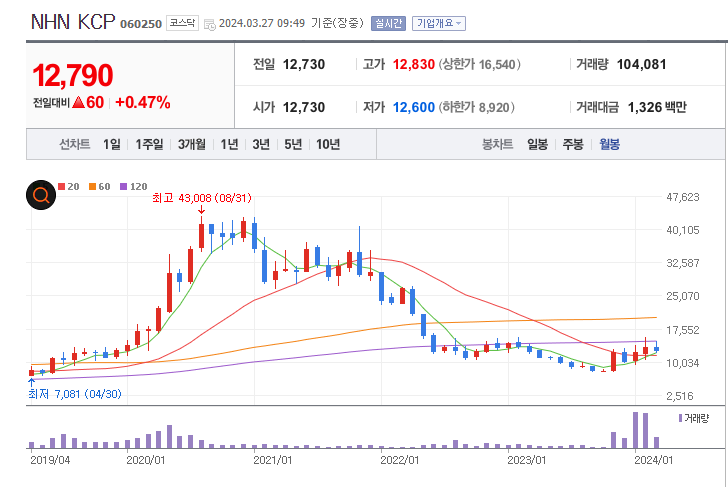Viewport: 728px width, 487px height.
Task: Click the orange magnifier zoom icon on chart
Action: coord(41,195)
